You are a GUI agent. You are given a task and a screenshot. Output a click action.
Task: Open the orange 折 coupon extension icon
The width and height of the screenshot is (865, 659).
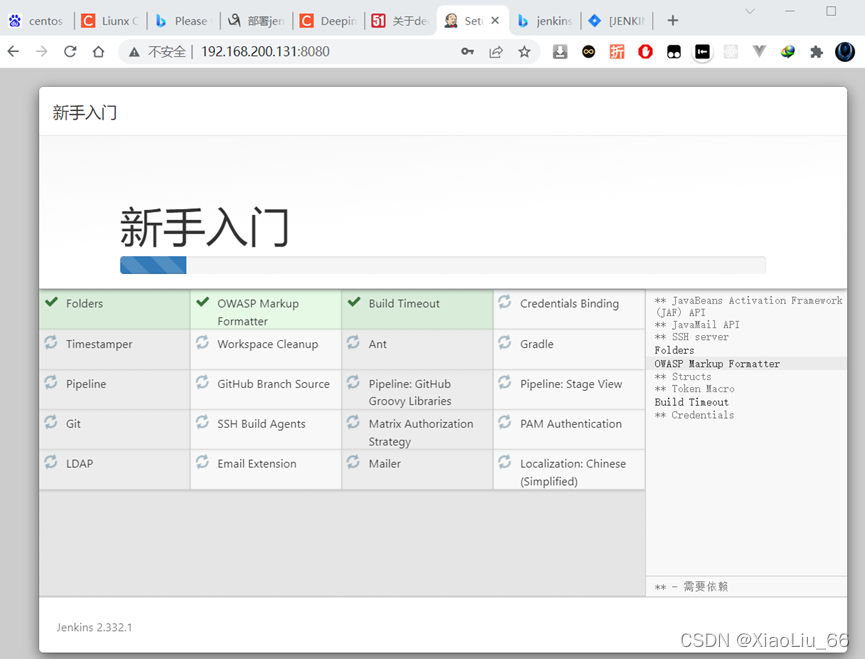point(617,52)
